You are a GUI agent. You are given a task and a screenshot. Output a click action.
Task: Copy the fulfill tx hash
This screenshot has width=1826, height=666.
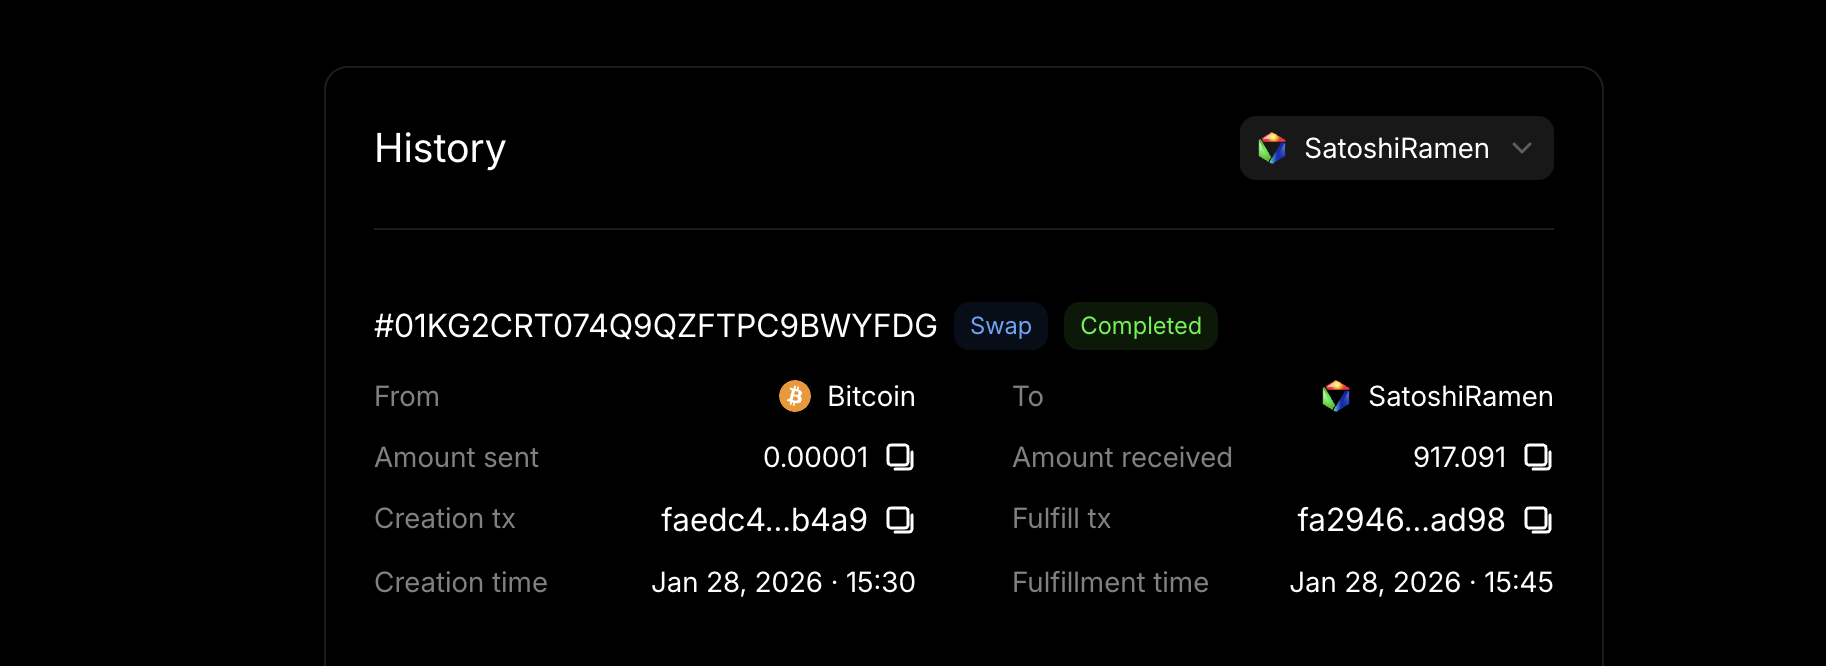point(1537,520)
